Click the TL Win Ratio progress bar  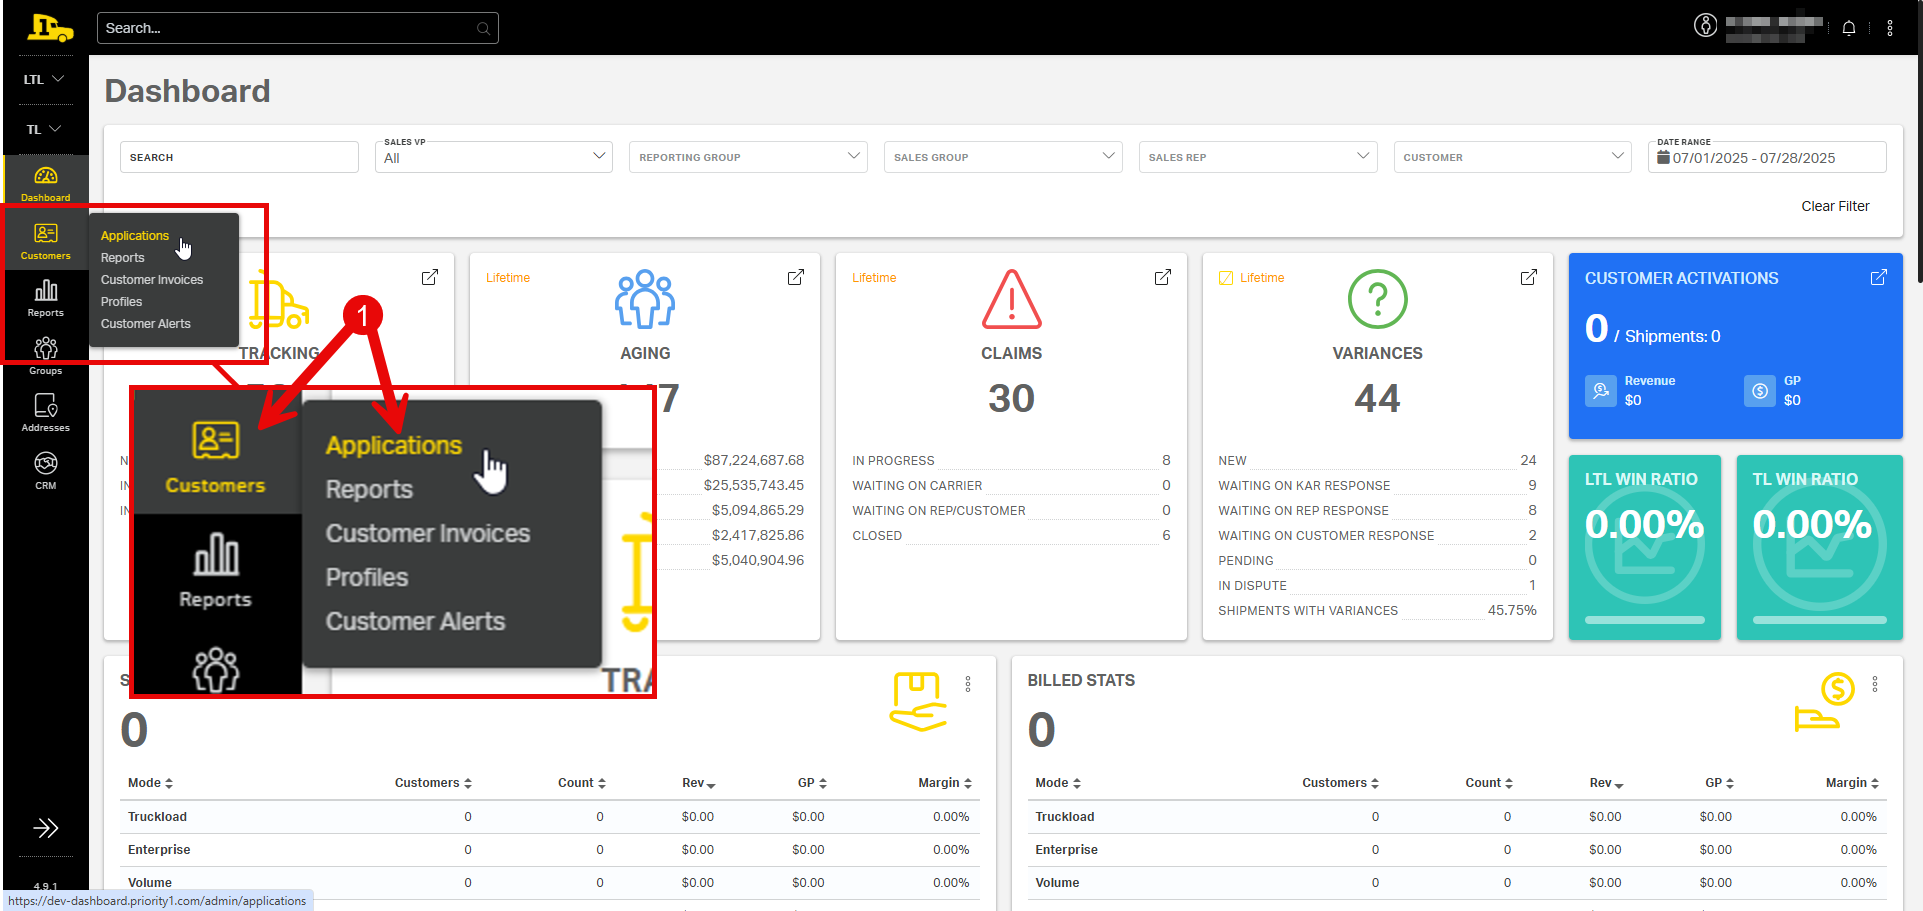coord(1820,620)
